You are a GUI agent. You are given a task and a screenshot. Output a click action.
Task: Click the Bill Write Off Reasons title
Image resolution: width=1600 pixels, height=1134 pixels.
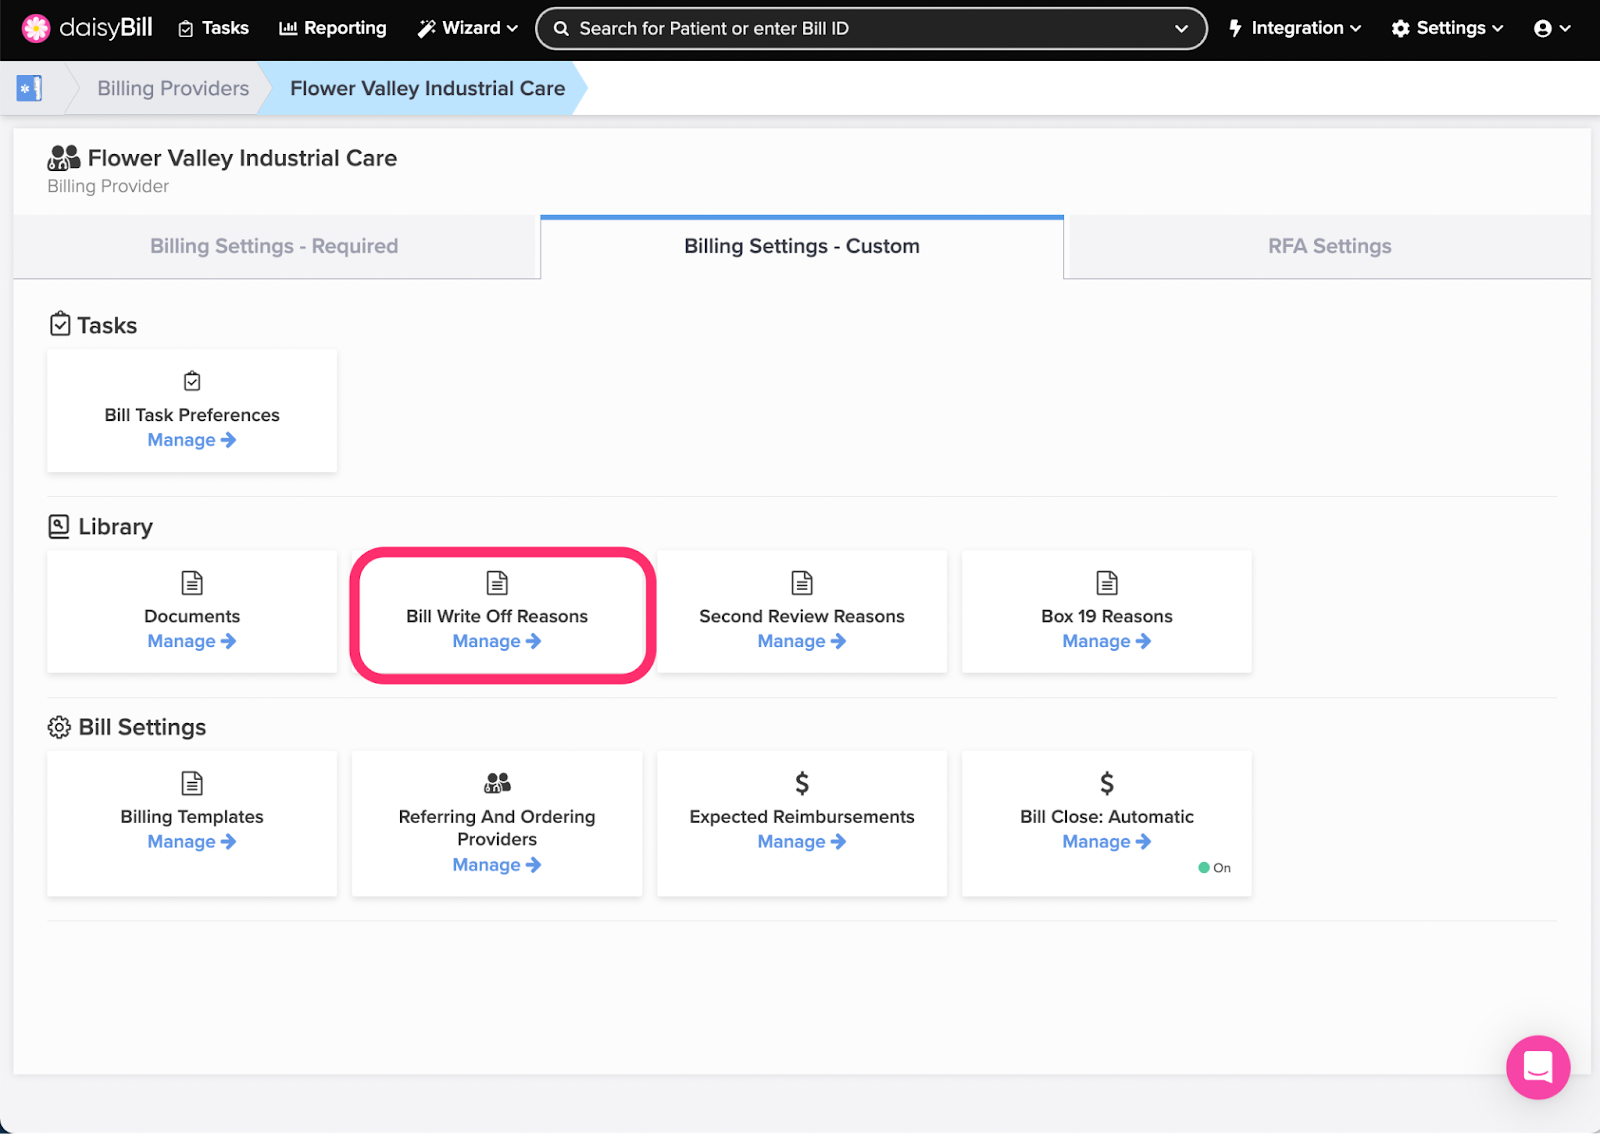[x=497, y=616]
